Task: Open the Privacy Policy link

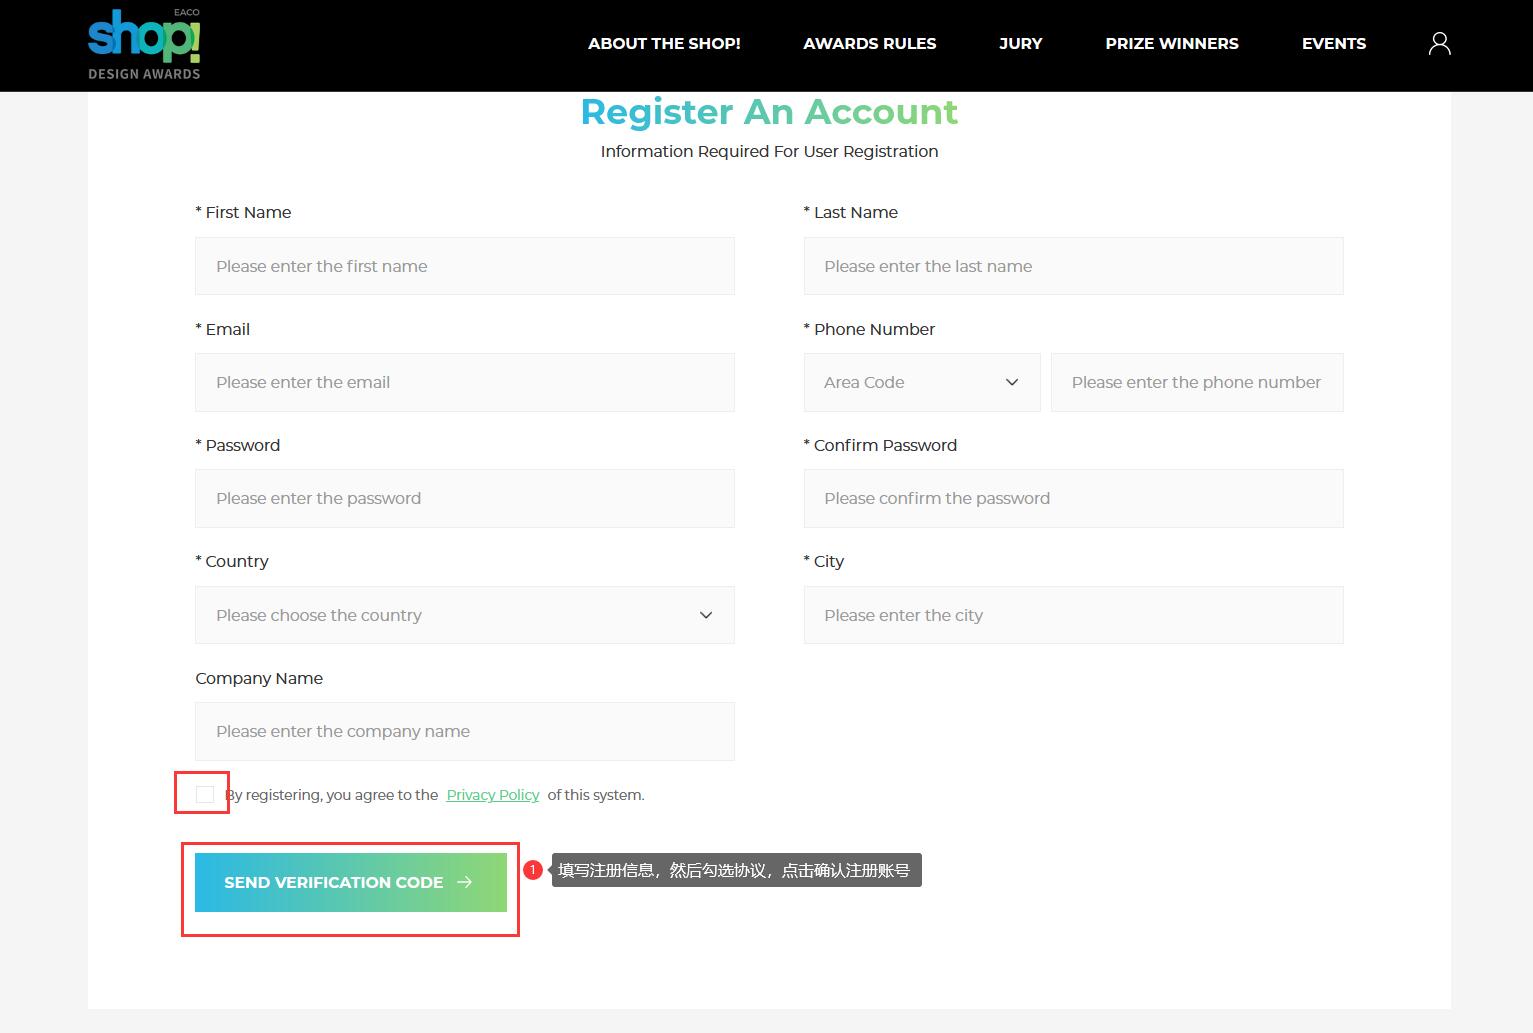Action: point(492,795)
